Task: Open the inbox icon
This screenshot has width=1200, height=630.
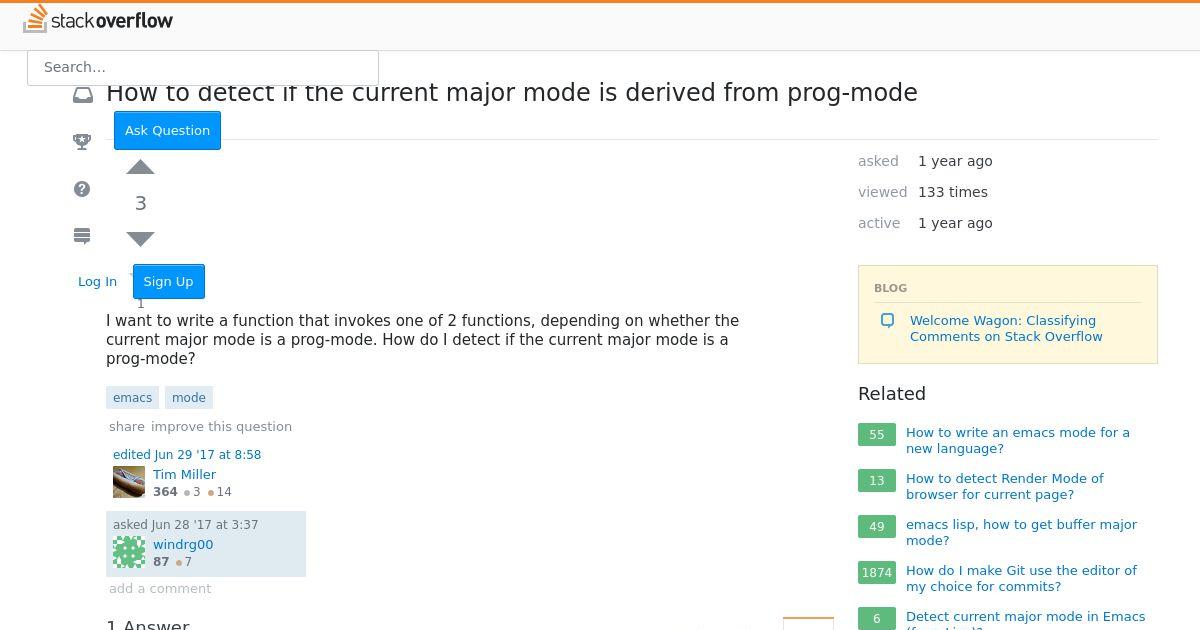Action: [83, 95]
